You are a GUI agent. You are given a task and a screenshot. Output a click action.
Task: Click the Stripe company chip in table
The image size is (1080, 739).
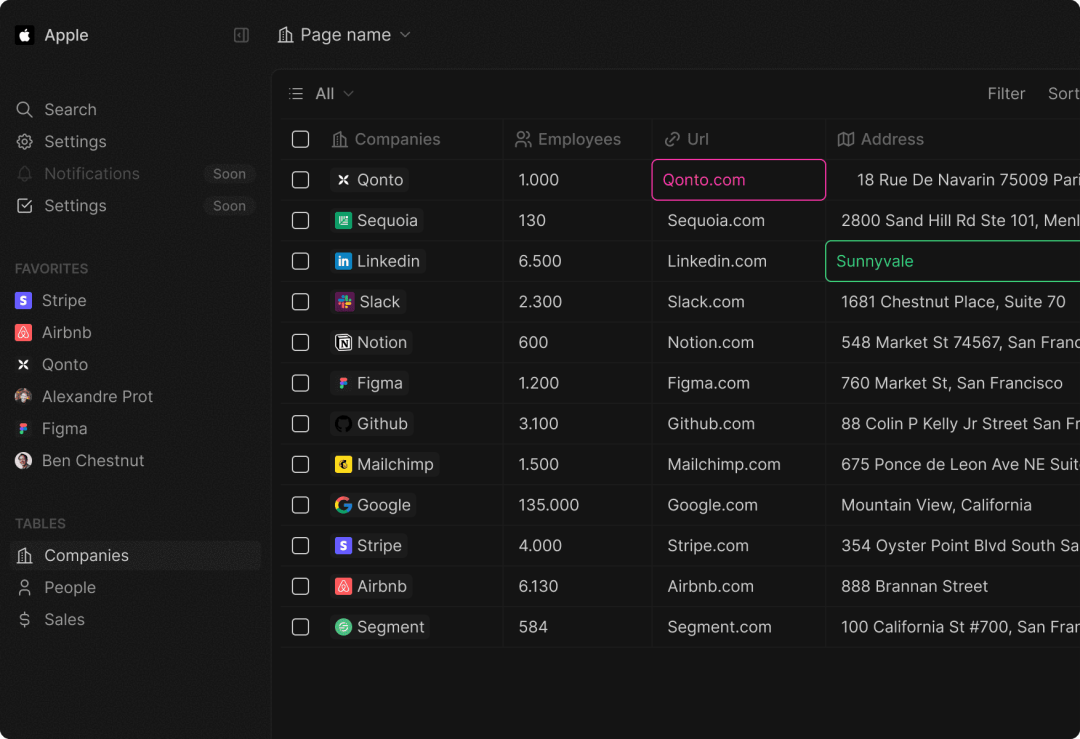368,545
